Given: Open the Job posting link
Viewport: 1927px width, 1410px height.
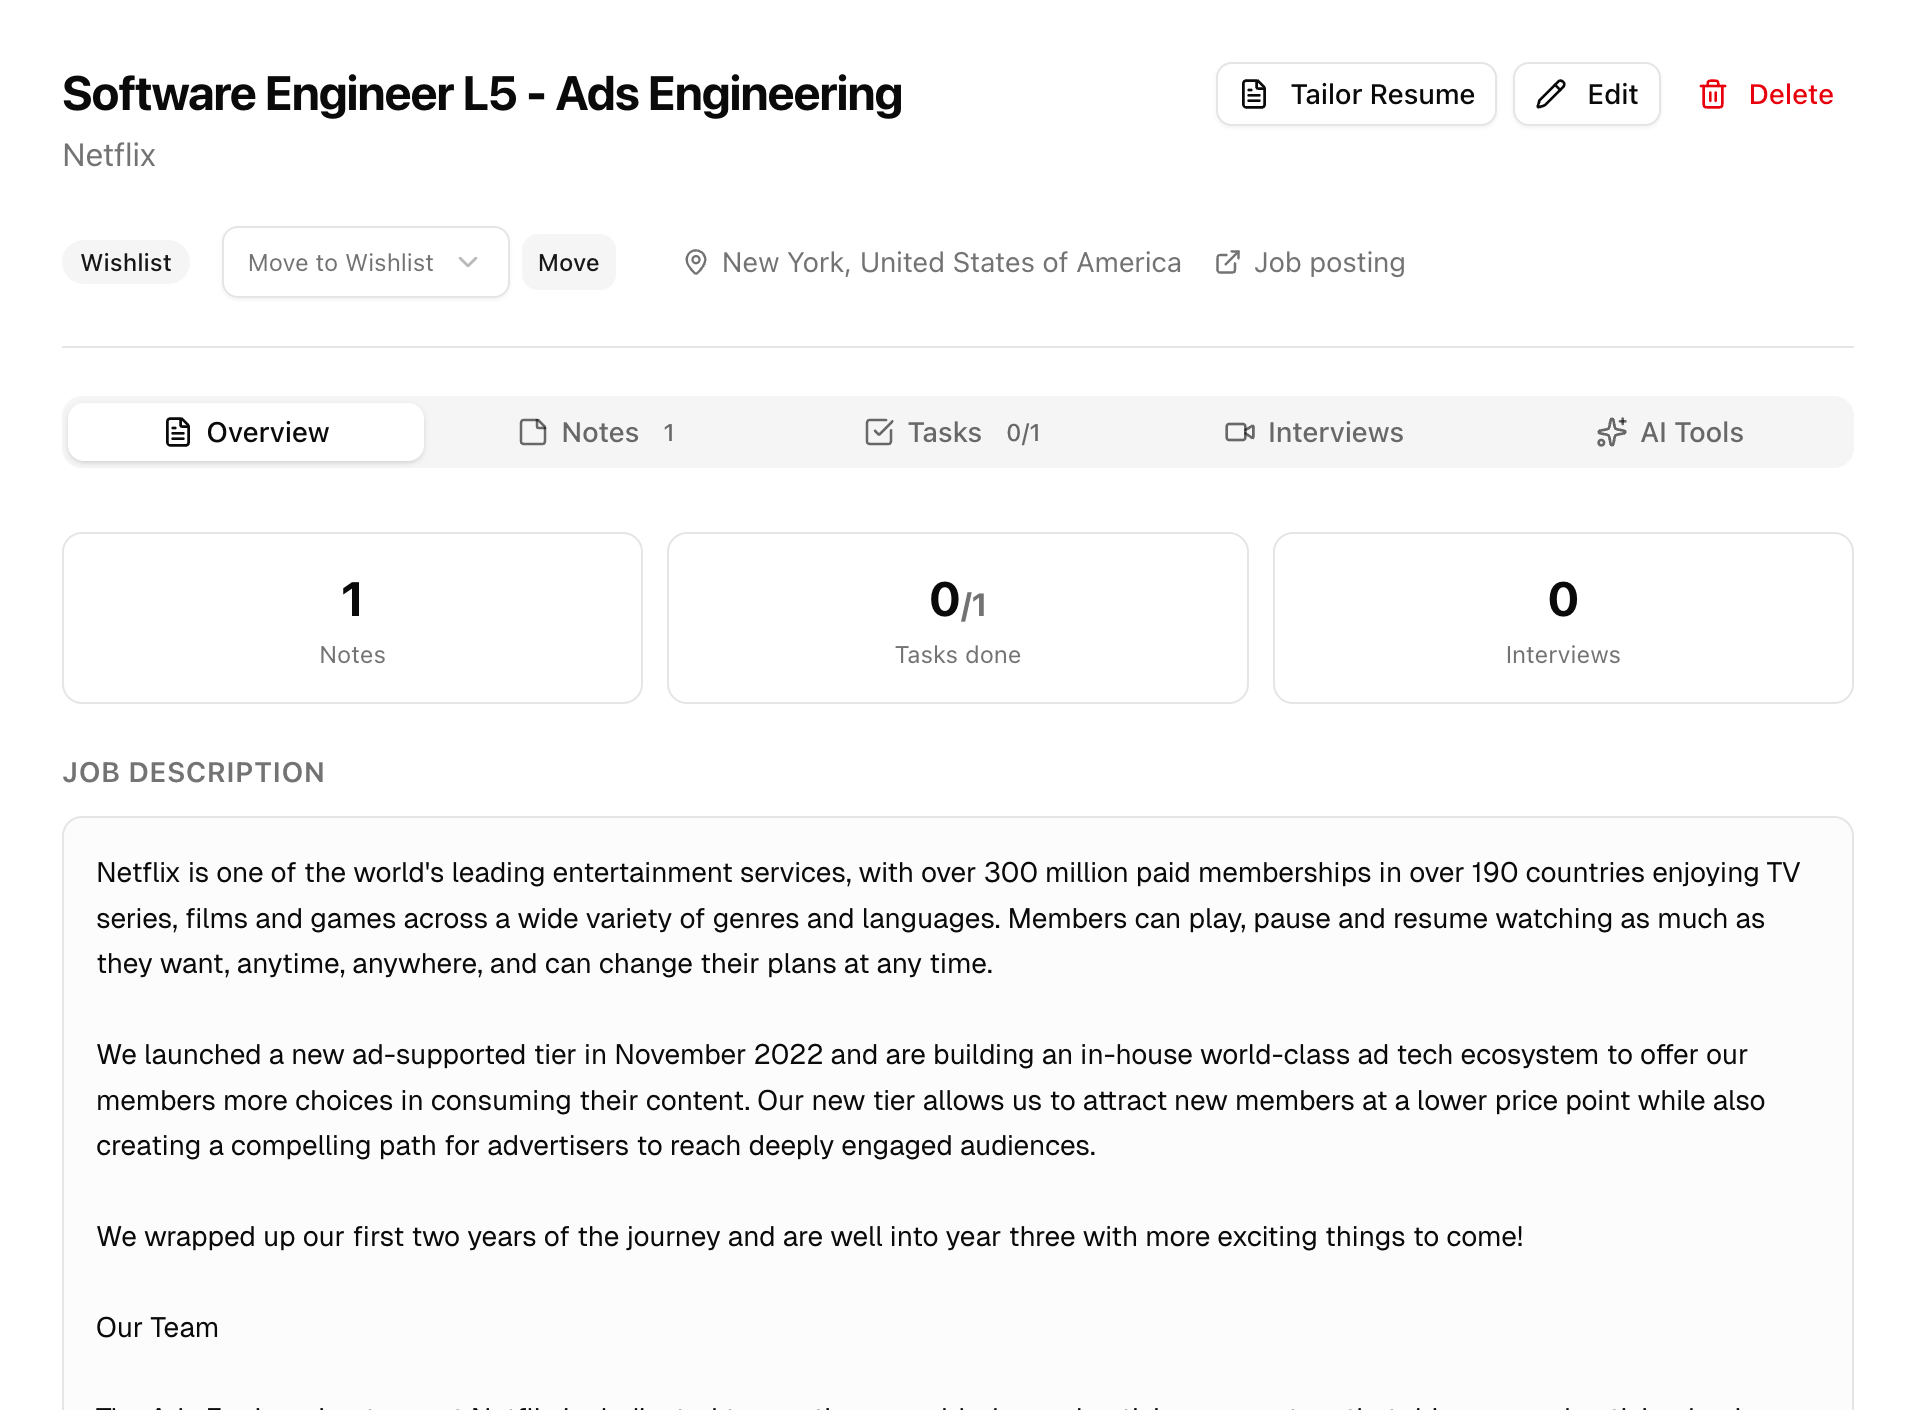Looking at the screenshot, I should [1329, 262].
